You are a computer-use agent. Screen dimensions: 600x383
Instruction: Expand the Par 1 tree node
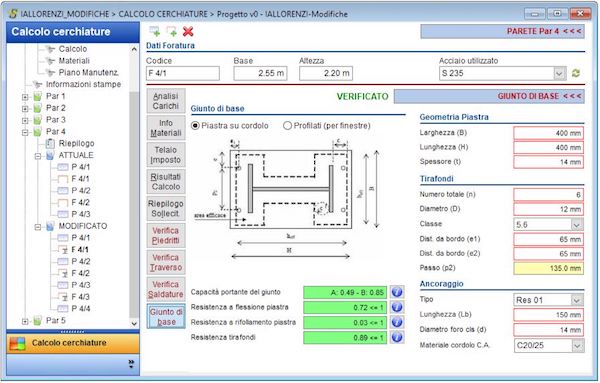pyautogui.click(x=25, y=97)
